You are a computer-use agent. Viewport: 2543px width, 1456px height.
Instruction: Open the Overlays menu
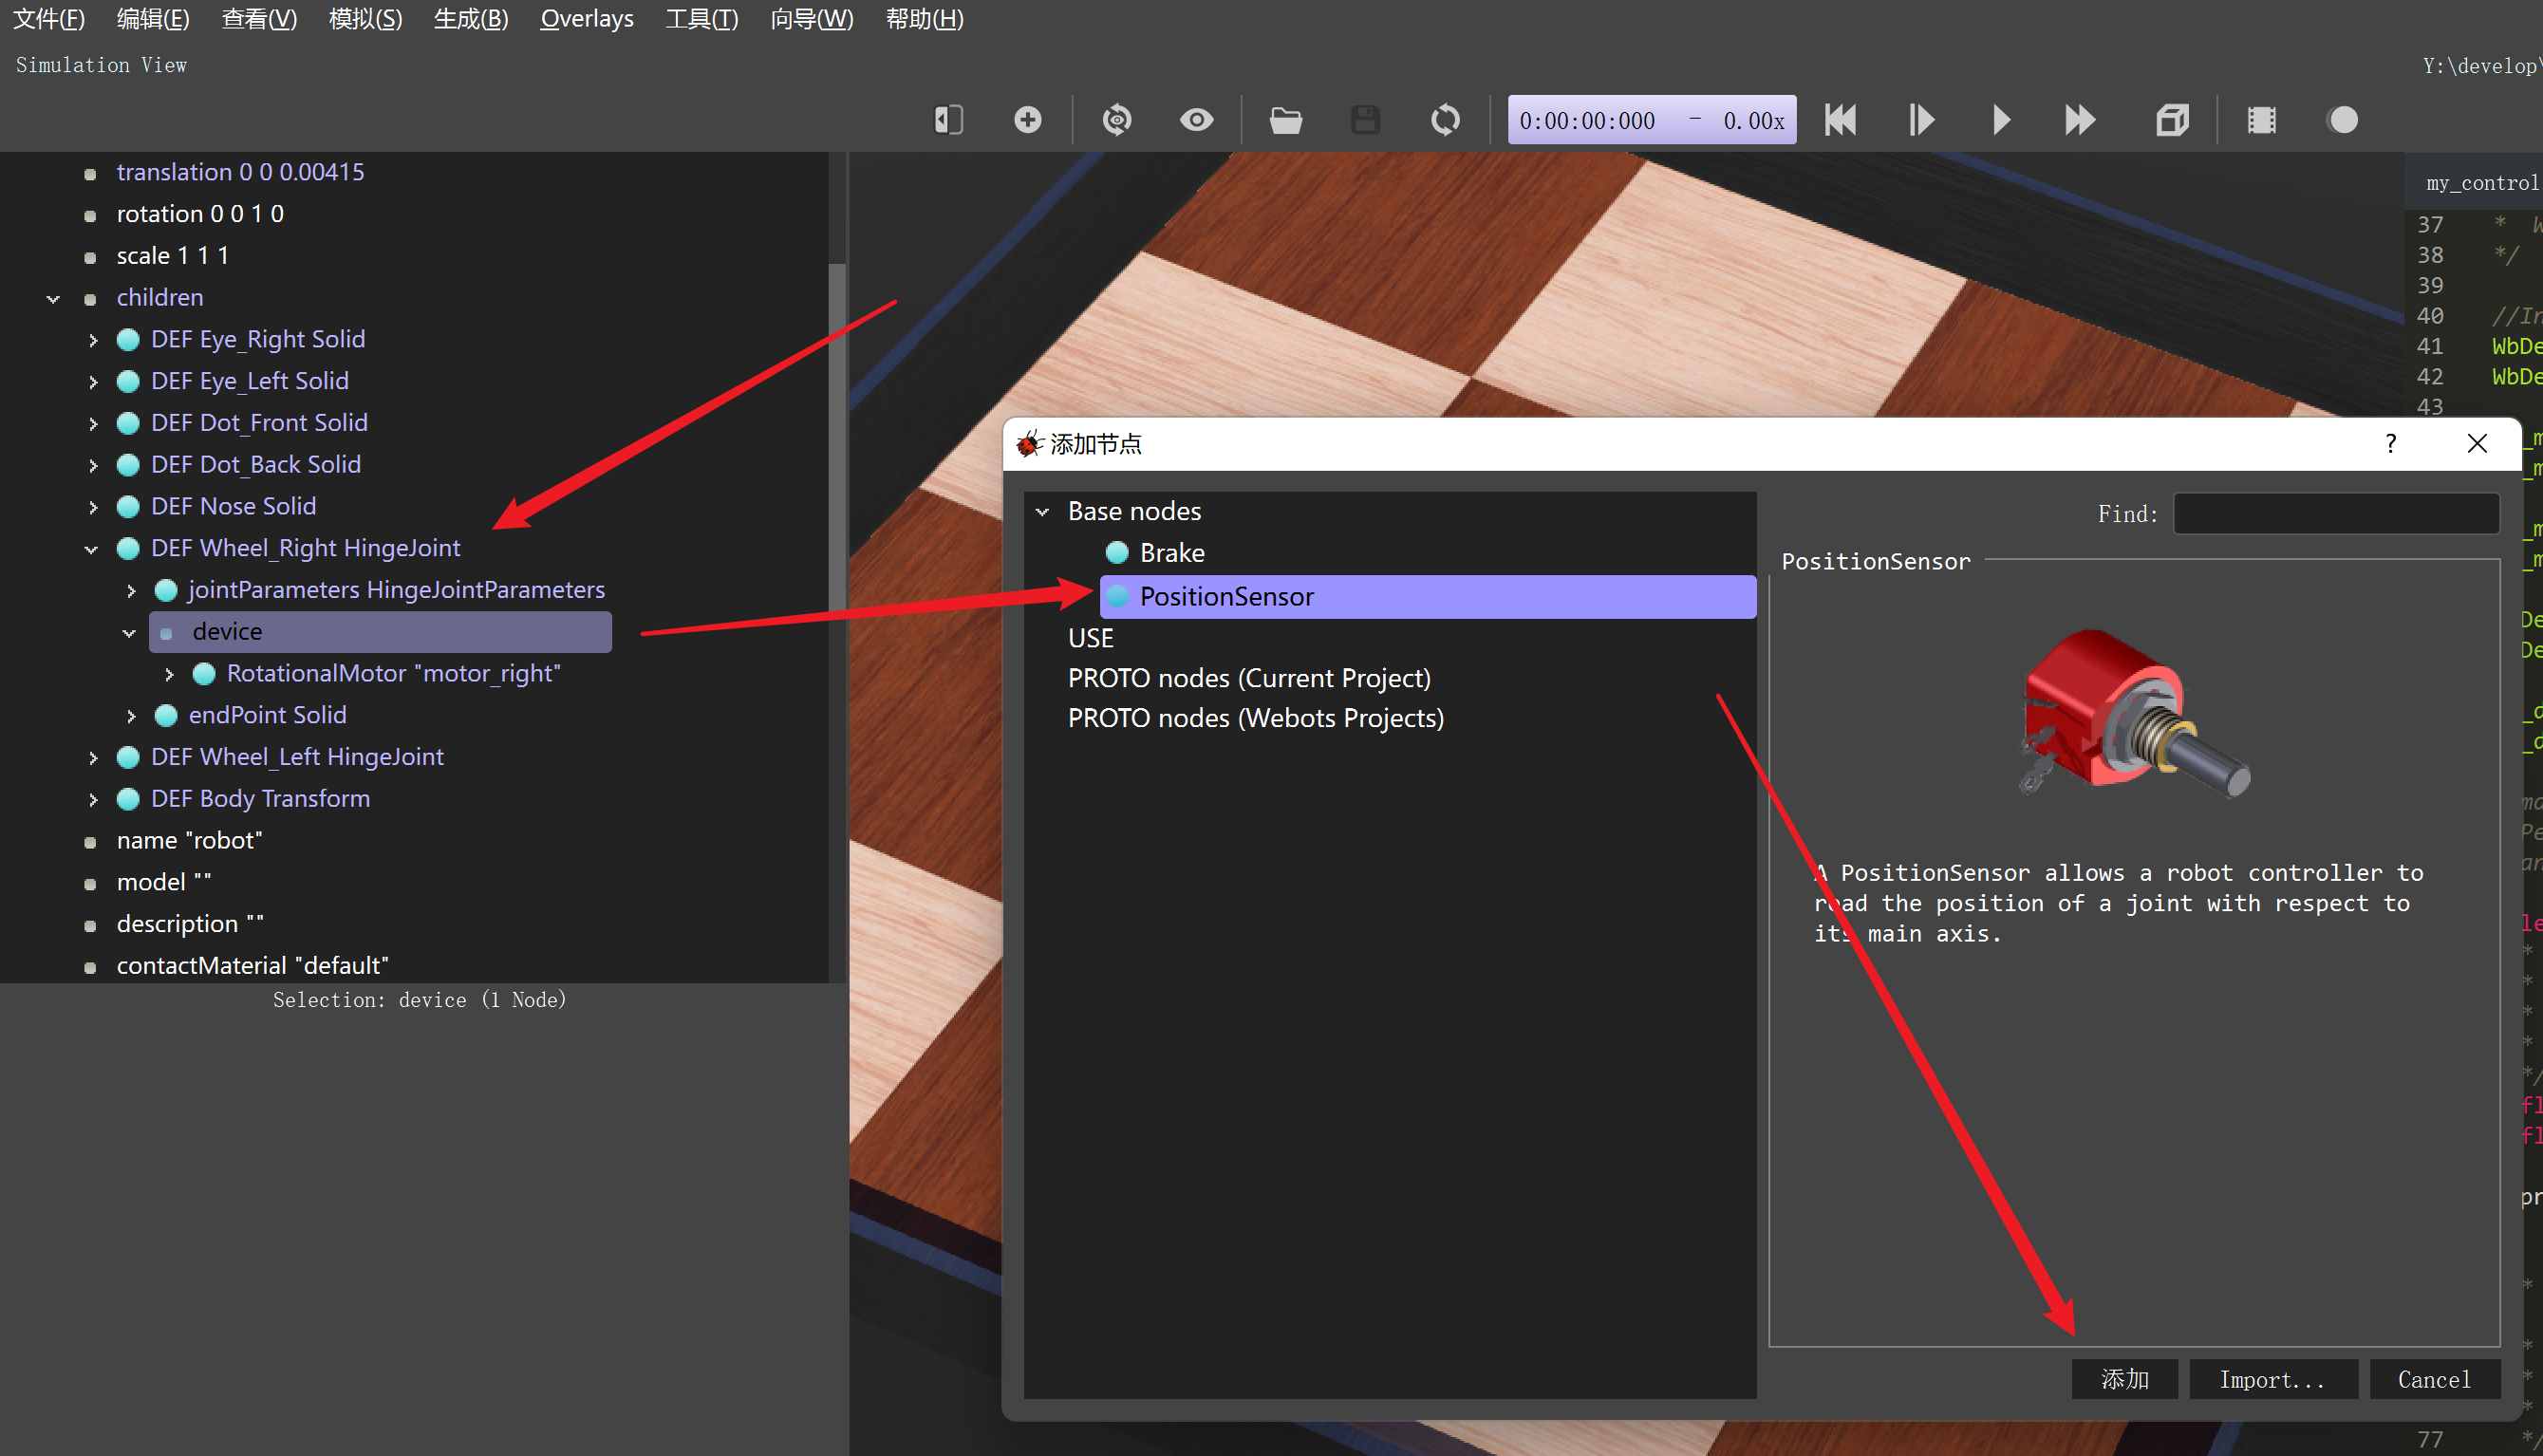(586, 19)
